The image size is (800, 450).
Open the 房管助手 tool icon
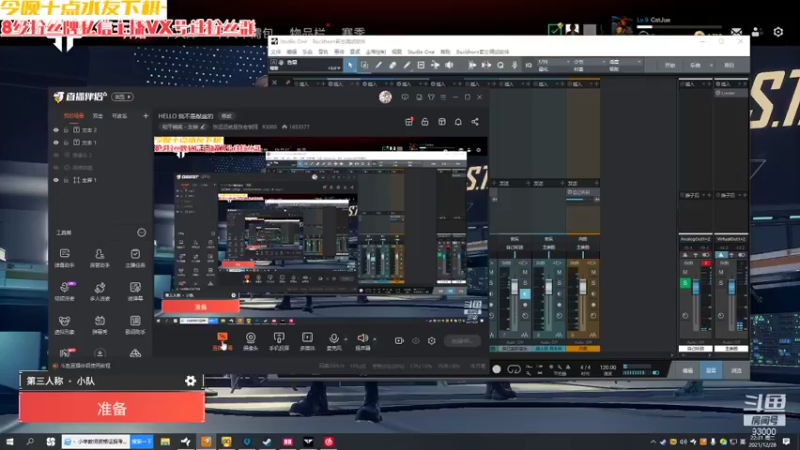click(x=99, y=258)
